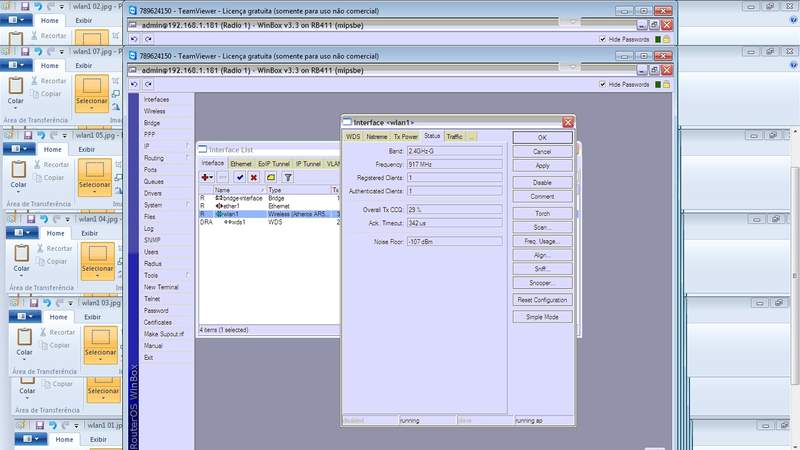Click the Overall Tx CCQ field showing 29 %
The image size is (800, 450).
454,210
